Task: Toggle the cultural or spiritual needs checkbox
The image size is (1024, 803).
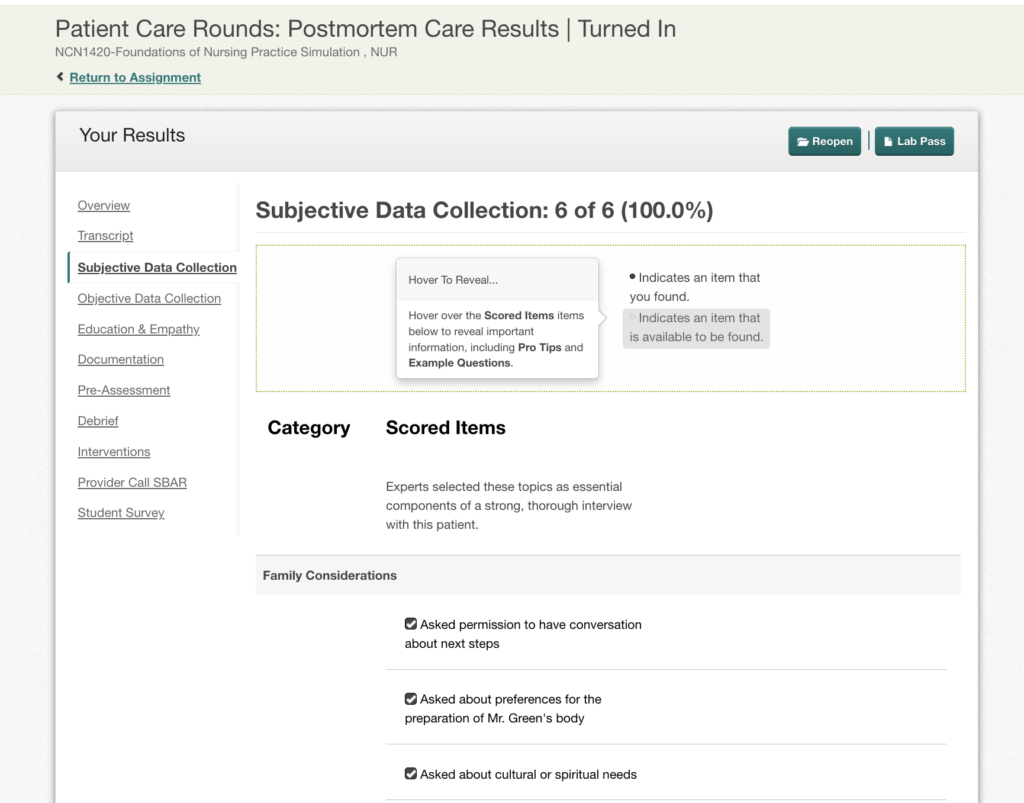Action: 411,774
